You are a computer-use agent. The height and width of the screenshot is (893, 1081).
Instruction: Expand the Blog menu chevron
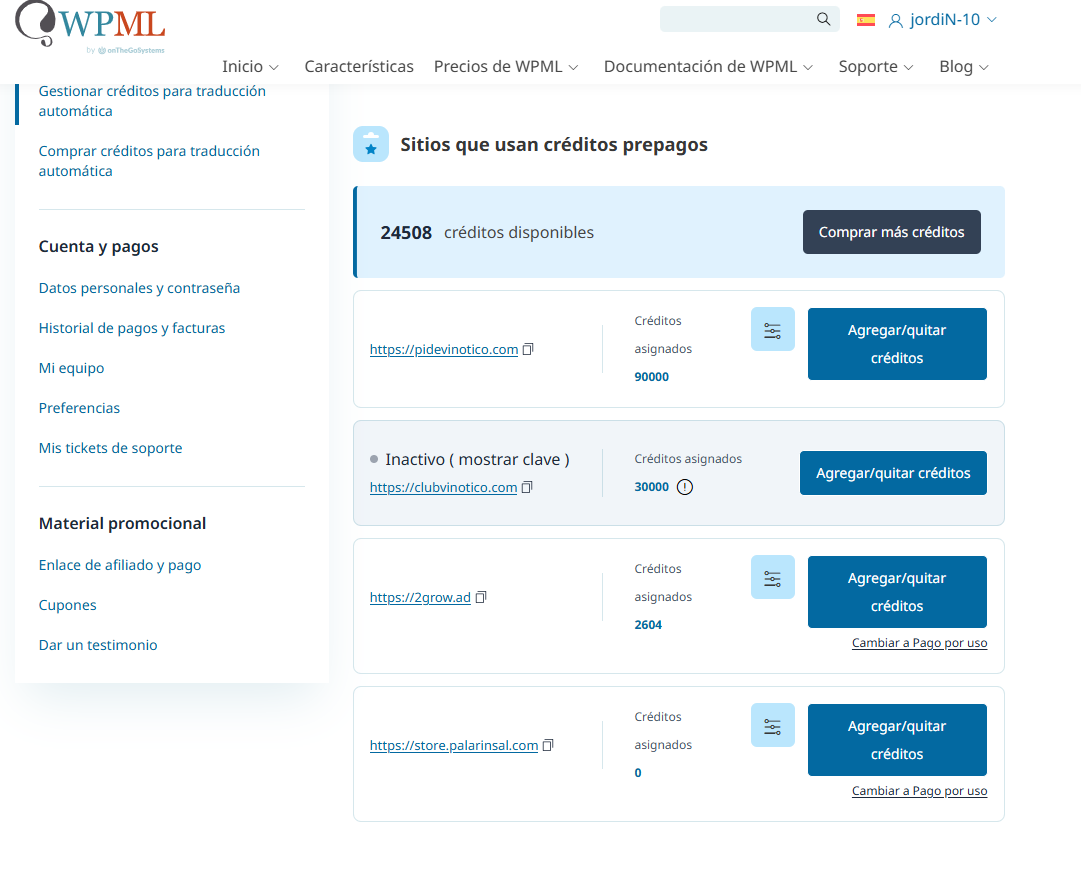point(984,68)
